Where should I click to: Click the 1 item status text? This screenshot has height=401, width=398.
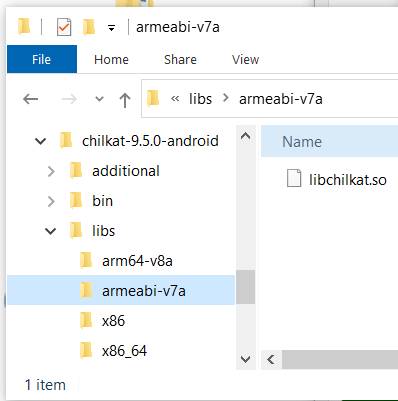[x=45, y=385]
